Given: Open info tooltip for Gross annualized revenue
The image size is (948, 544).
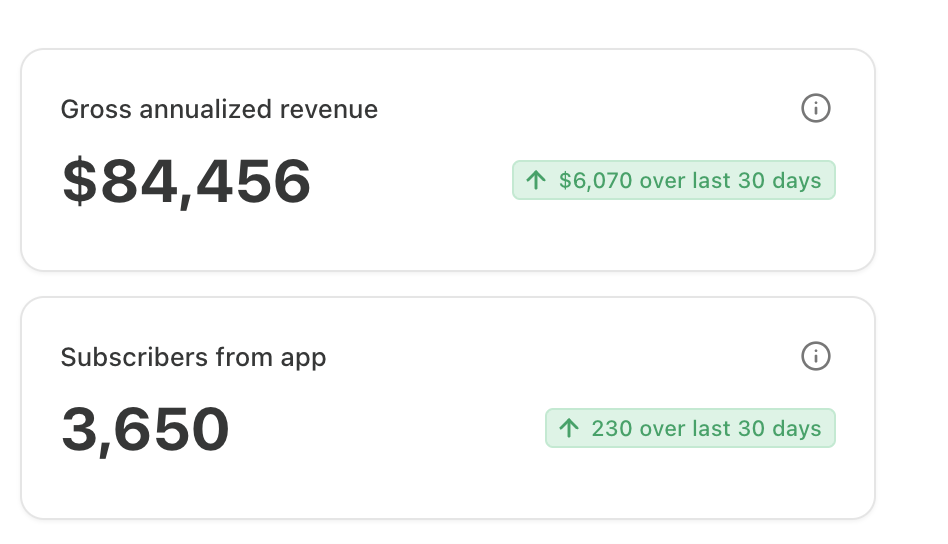Looking at the screenshot, I should (x=816, y=108).
